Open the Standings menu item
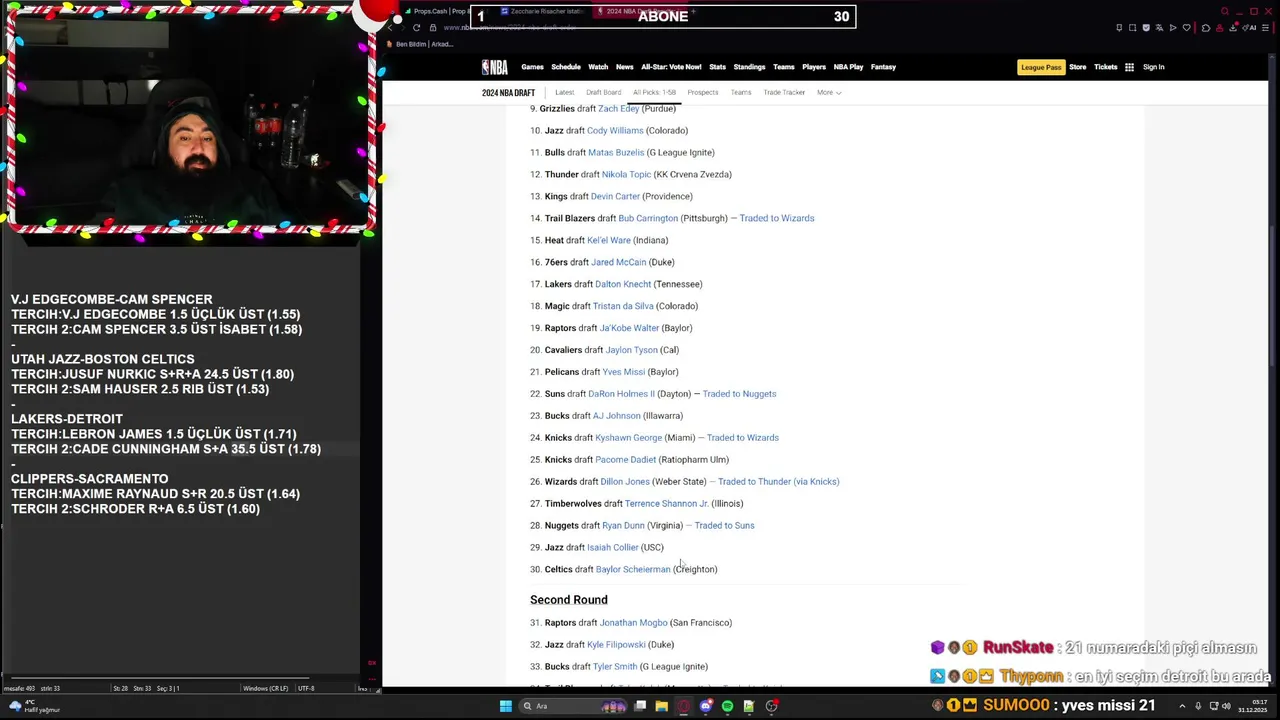The height and width of the screenshot is (720, 1280). (749, 67)
